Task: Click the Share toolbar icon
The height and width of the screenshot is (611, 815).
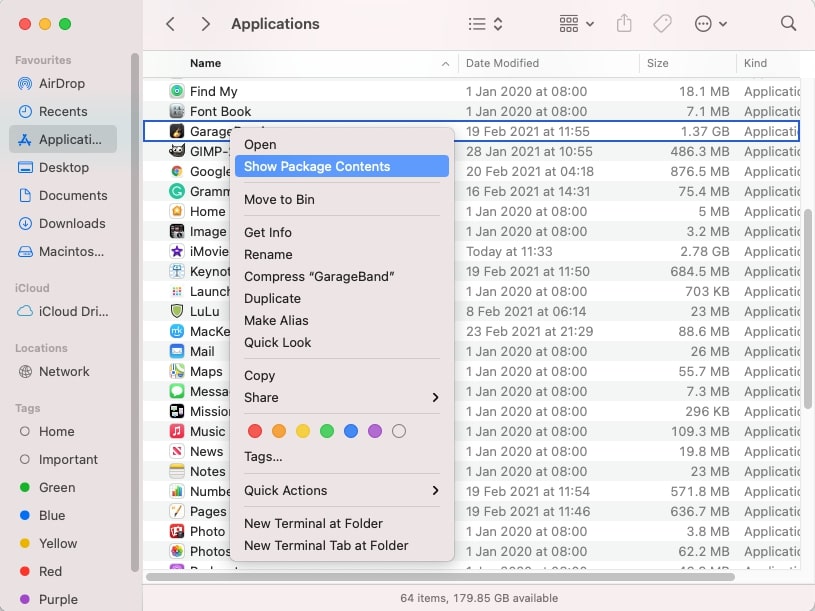Action: pyautogui.click(x=624, y=23)
